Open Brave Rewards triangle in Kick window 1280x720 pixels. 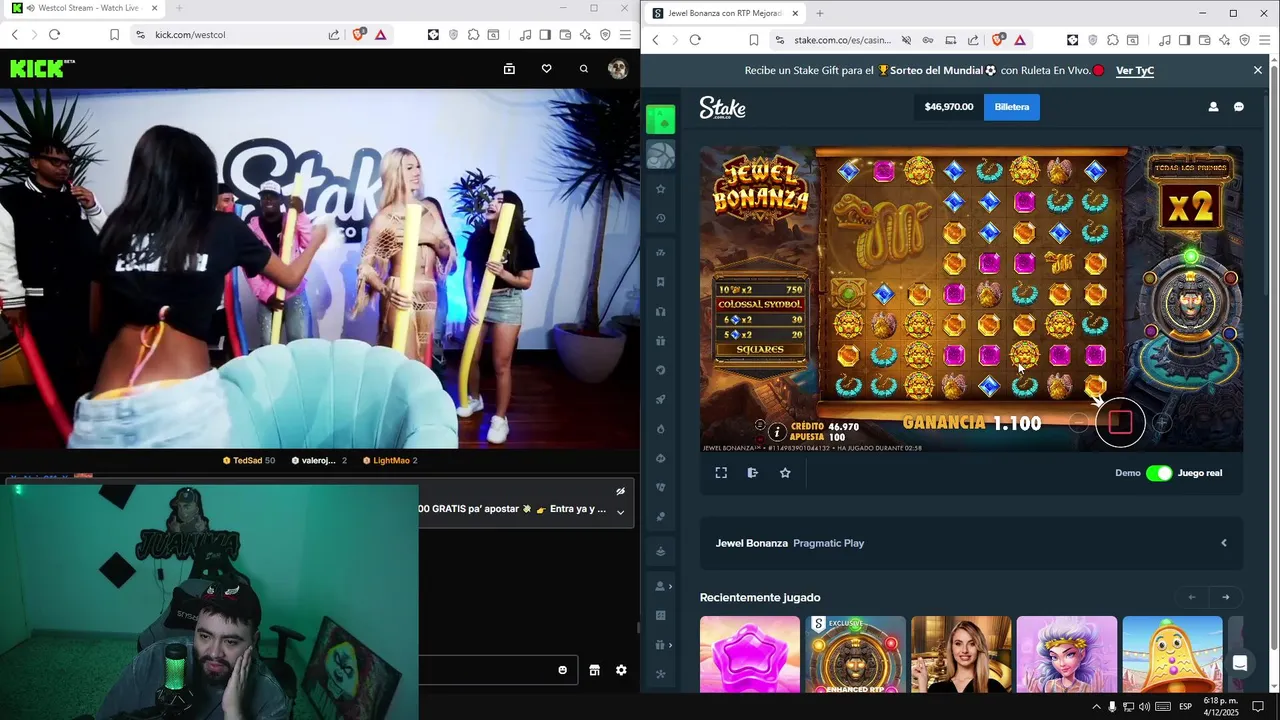click(x=381, y=35)
